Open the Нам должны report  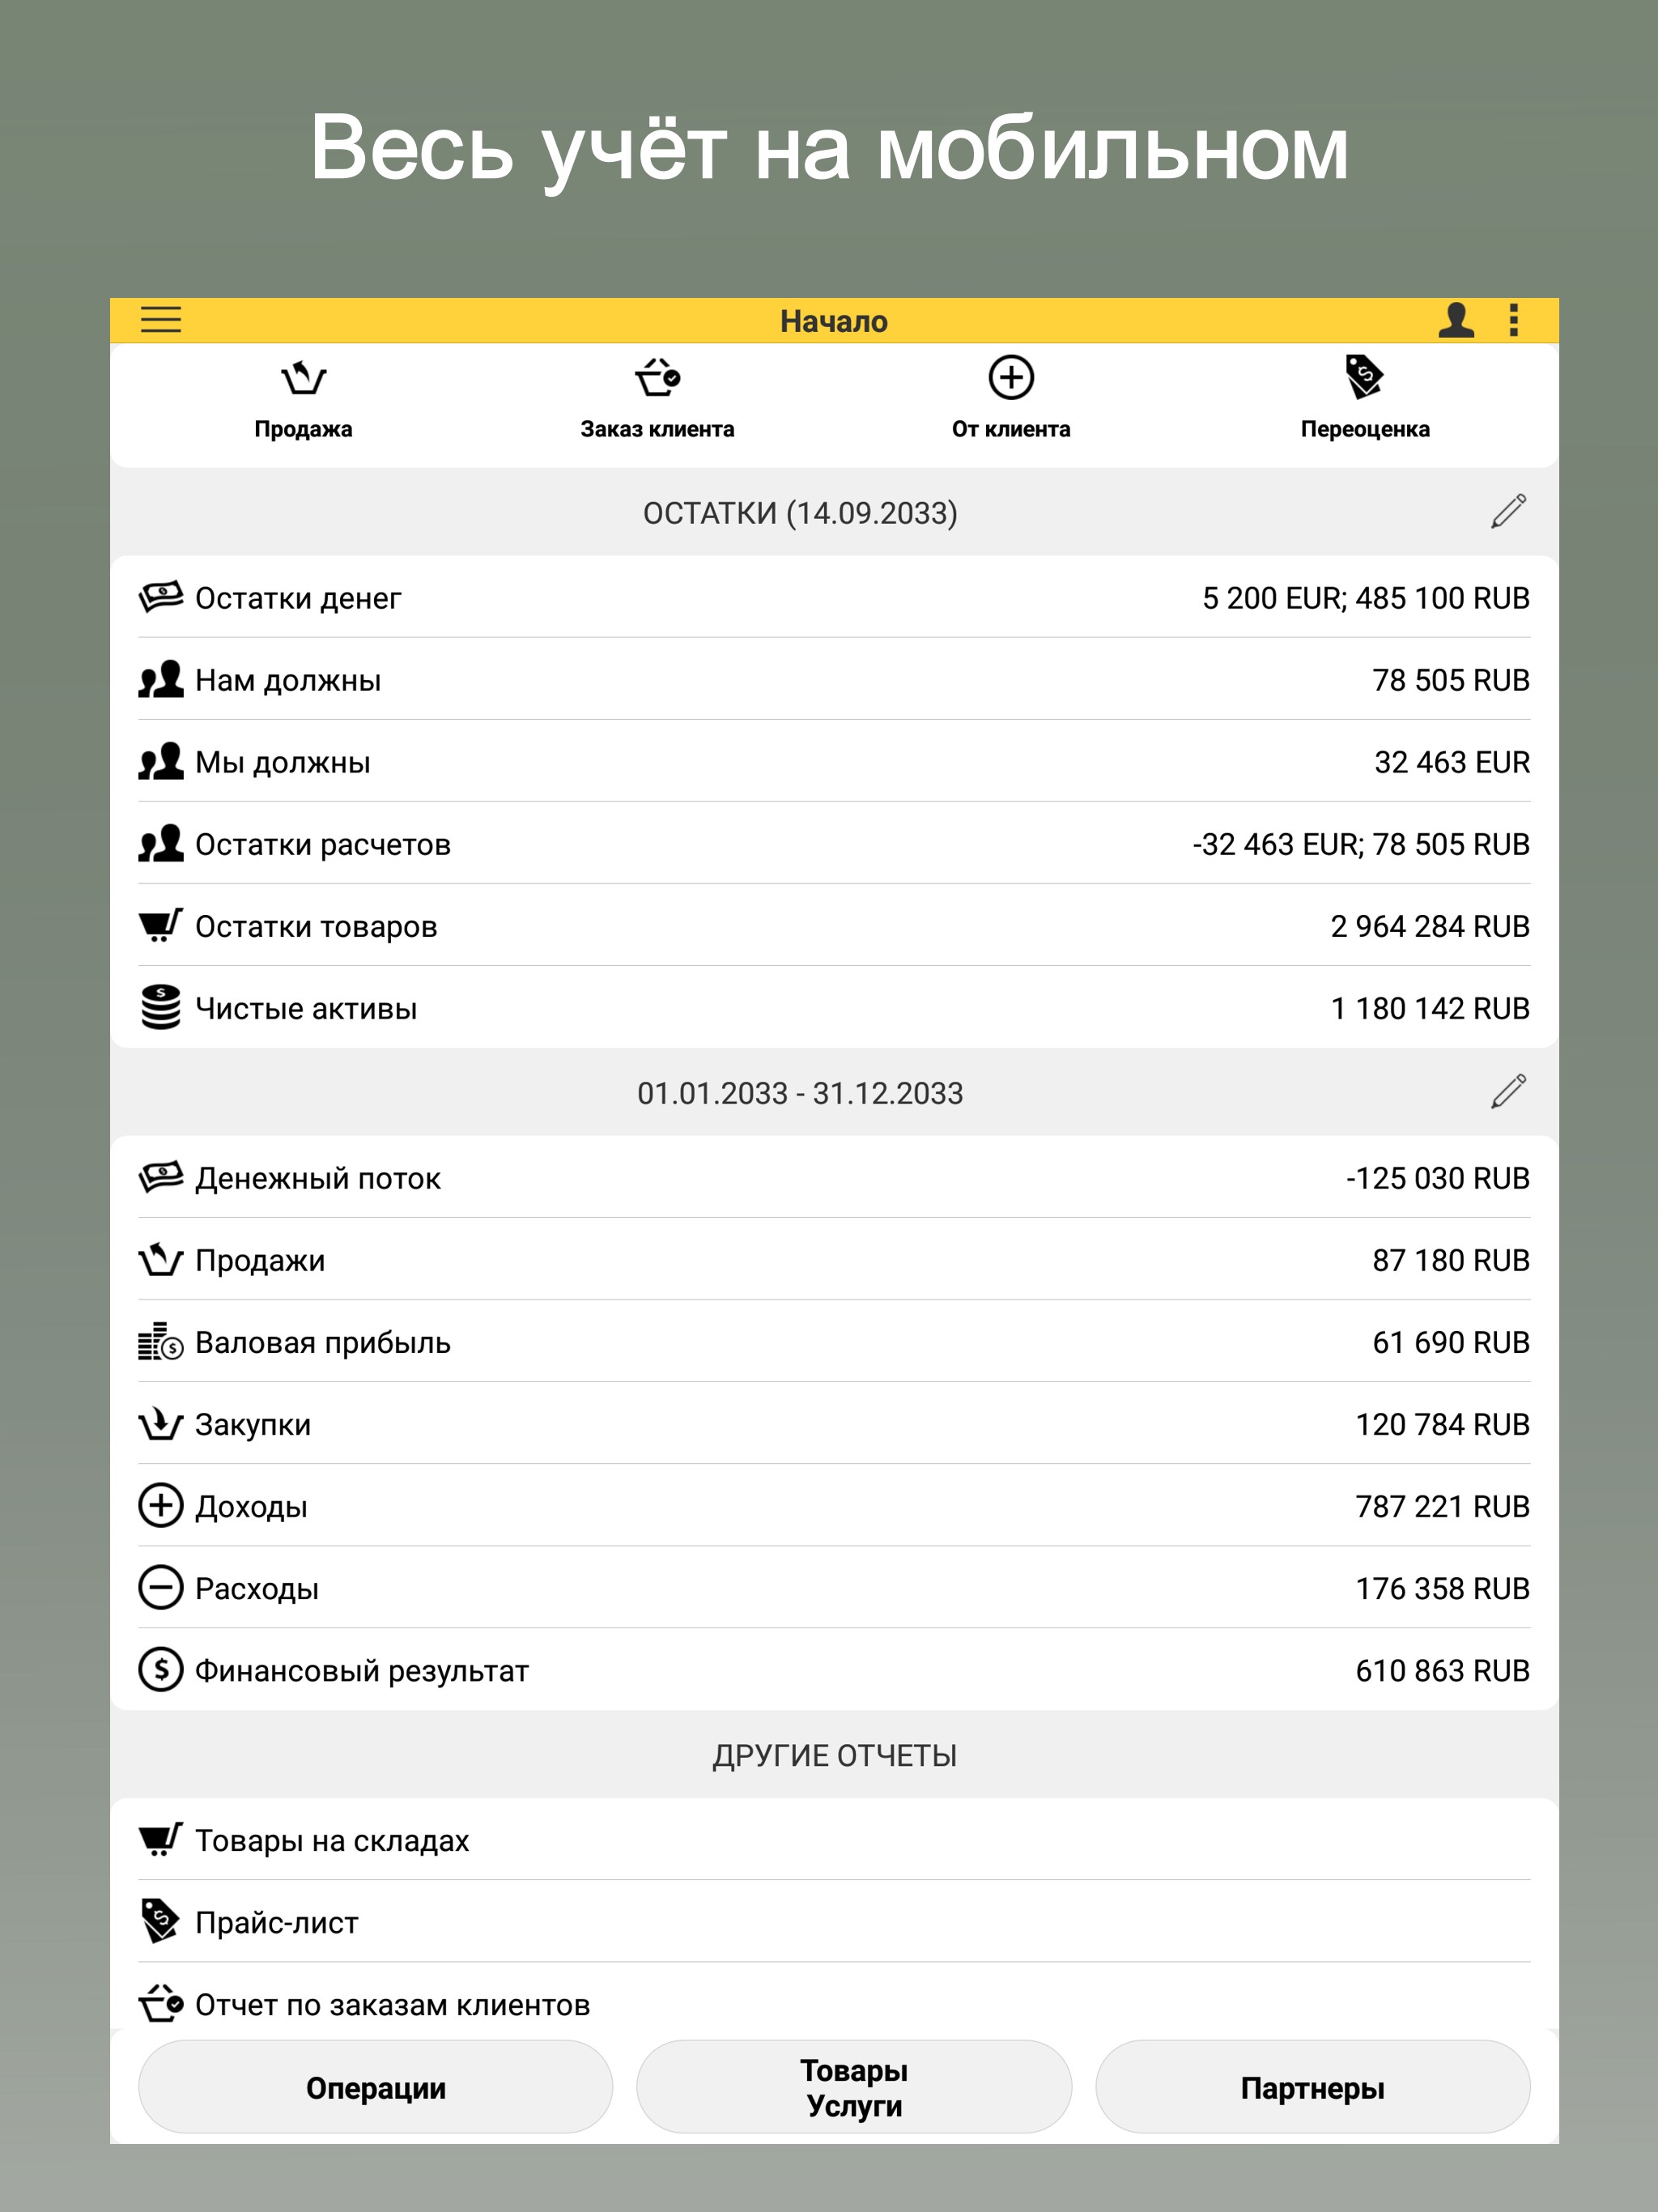[x=834, y=679]
